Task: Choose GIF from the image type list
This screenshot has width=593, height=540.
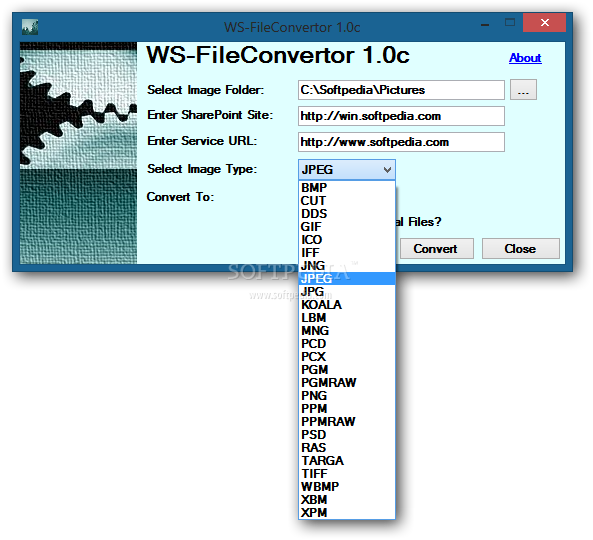Action: [347, 227]
